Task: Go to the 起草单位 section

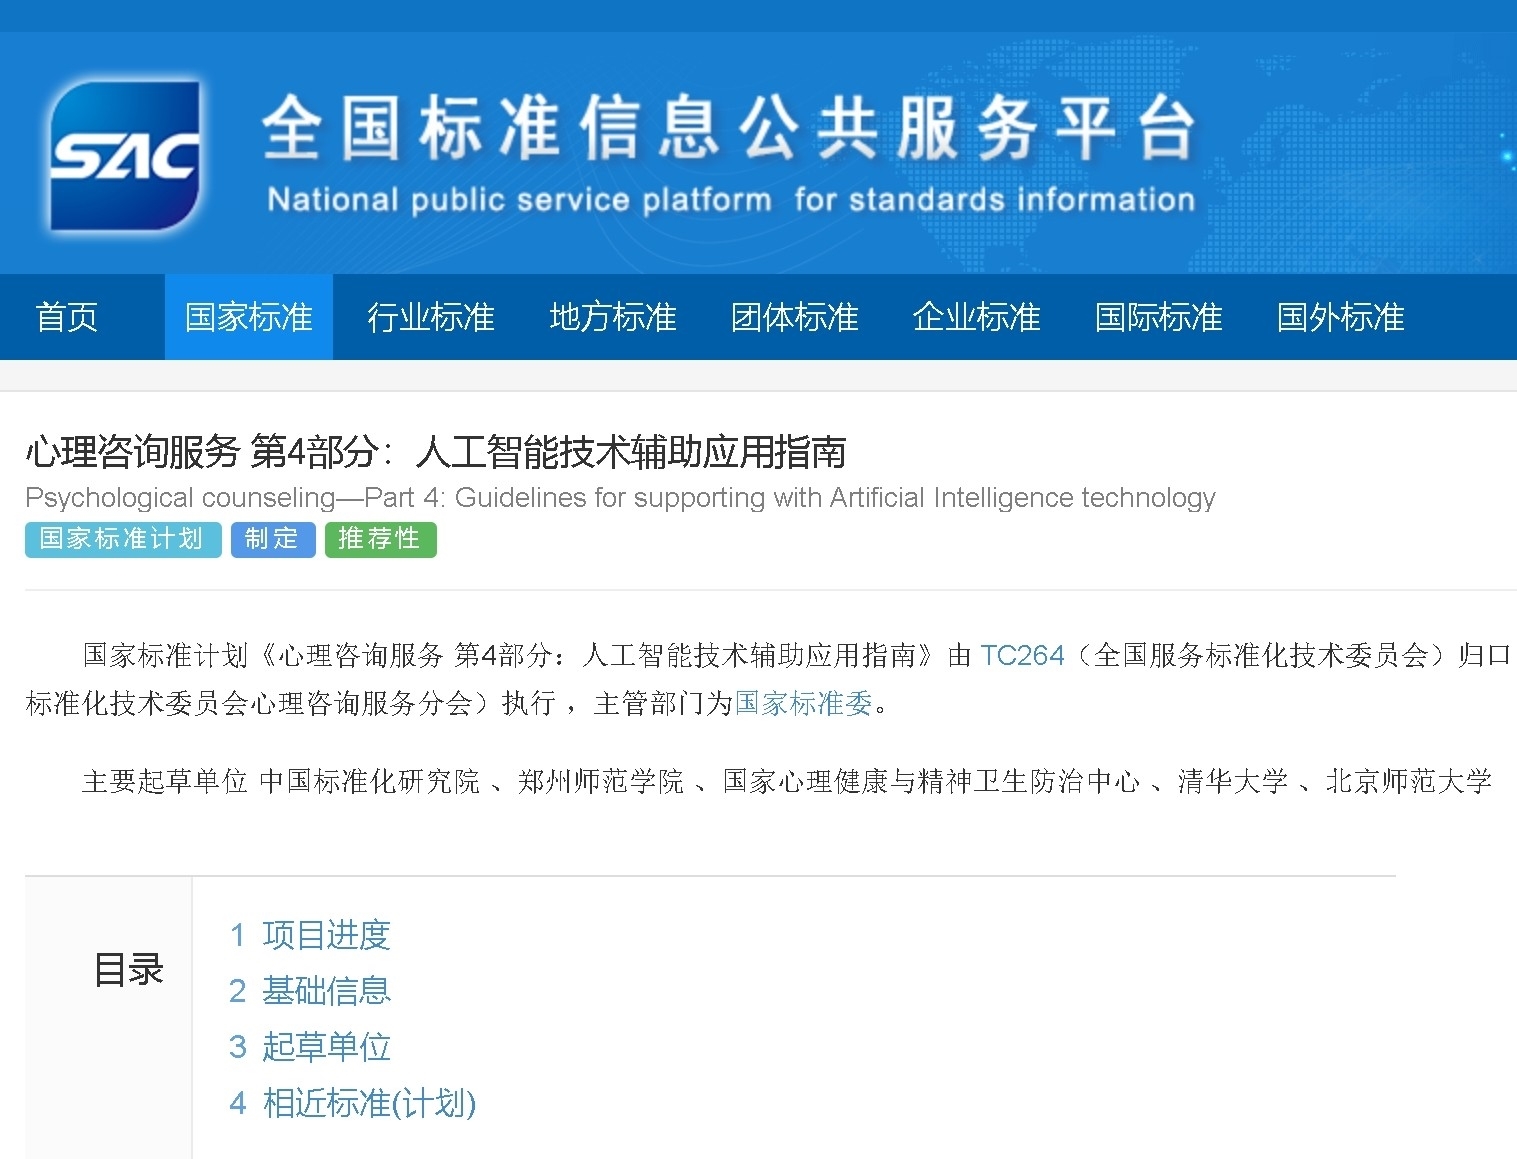Action: pos(325,1047)
